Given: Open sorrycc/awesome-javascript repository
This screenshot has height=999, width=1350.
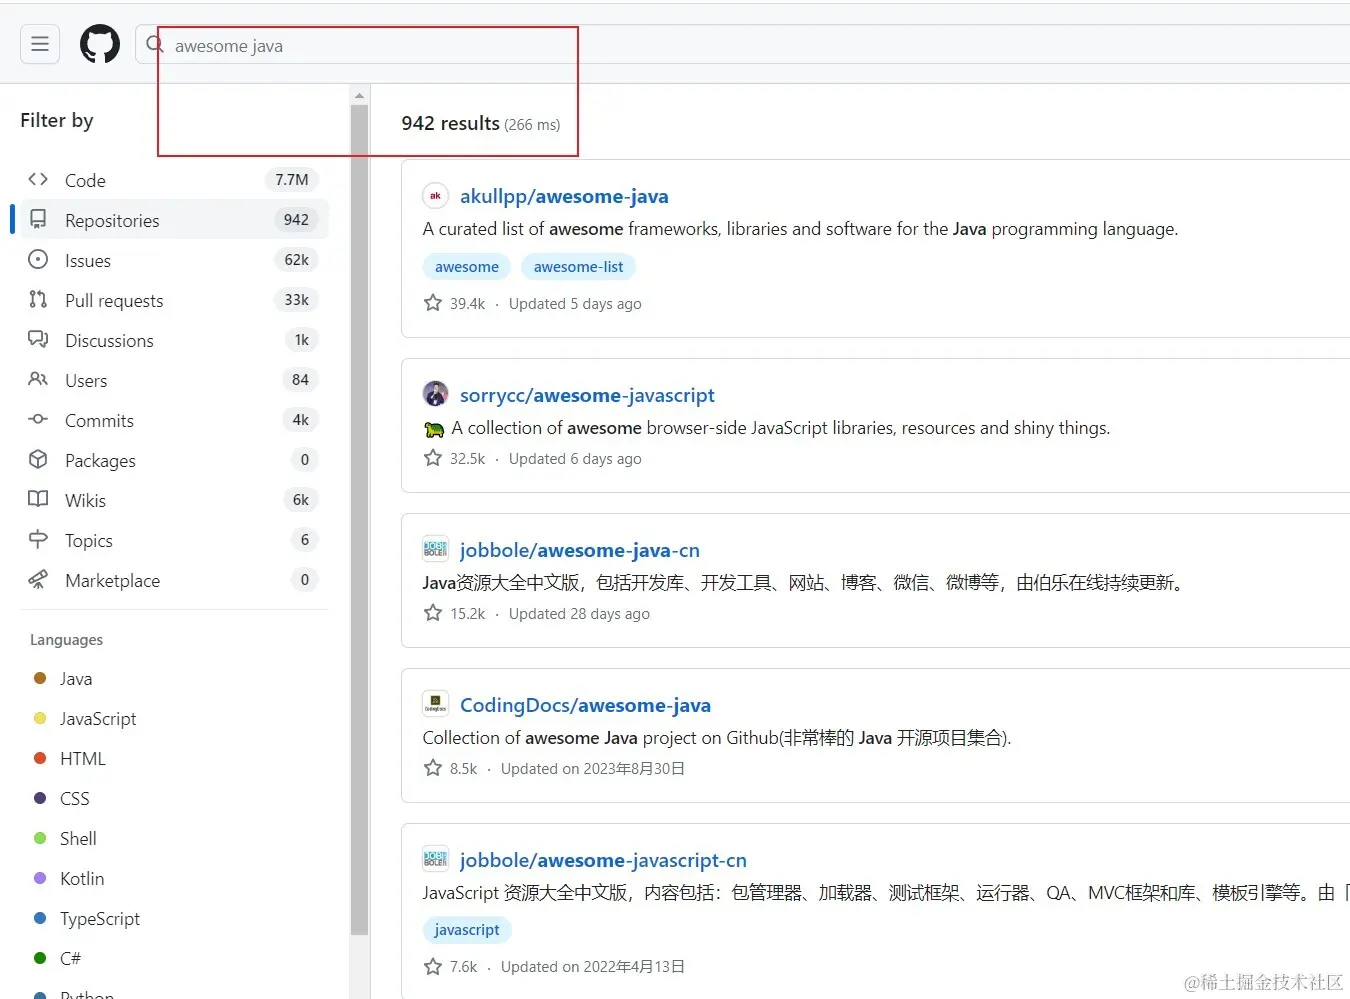Looking at the screenshot, I should (x=587, y=395).
